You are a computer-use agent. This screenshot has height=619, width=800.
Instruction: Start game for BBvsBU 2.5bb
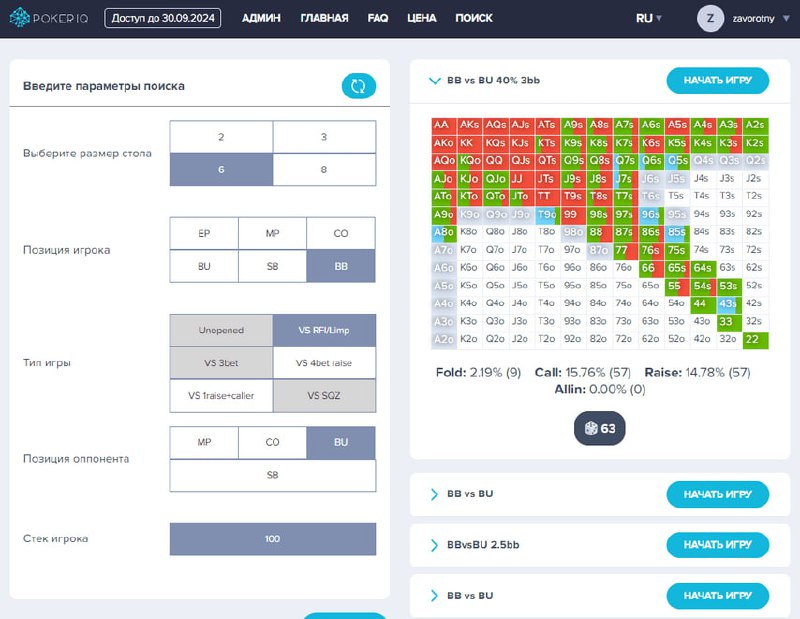point(717,545)
